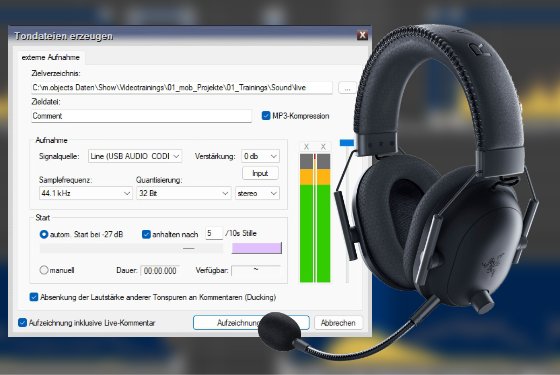Start recording with the Aufzeichnung button
The image size is (560, 375).
251,323
